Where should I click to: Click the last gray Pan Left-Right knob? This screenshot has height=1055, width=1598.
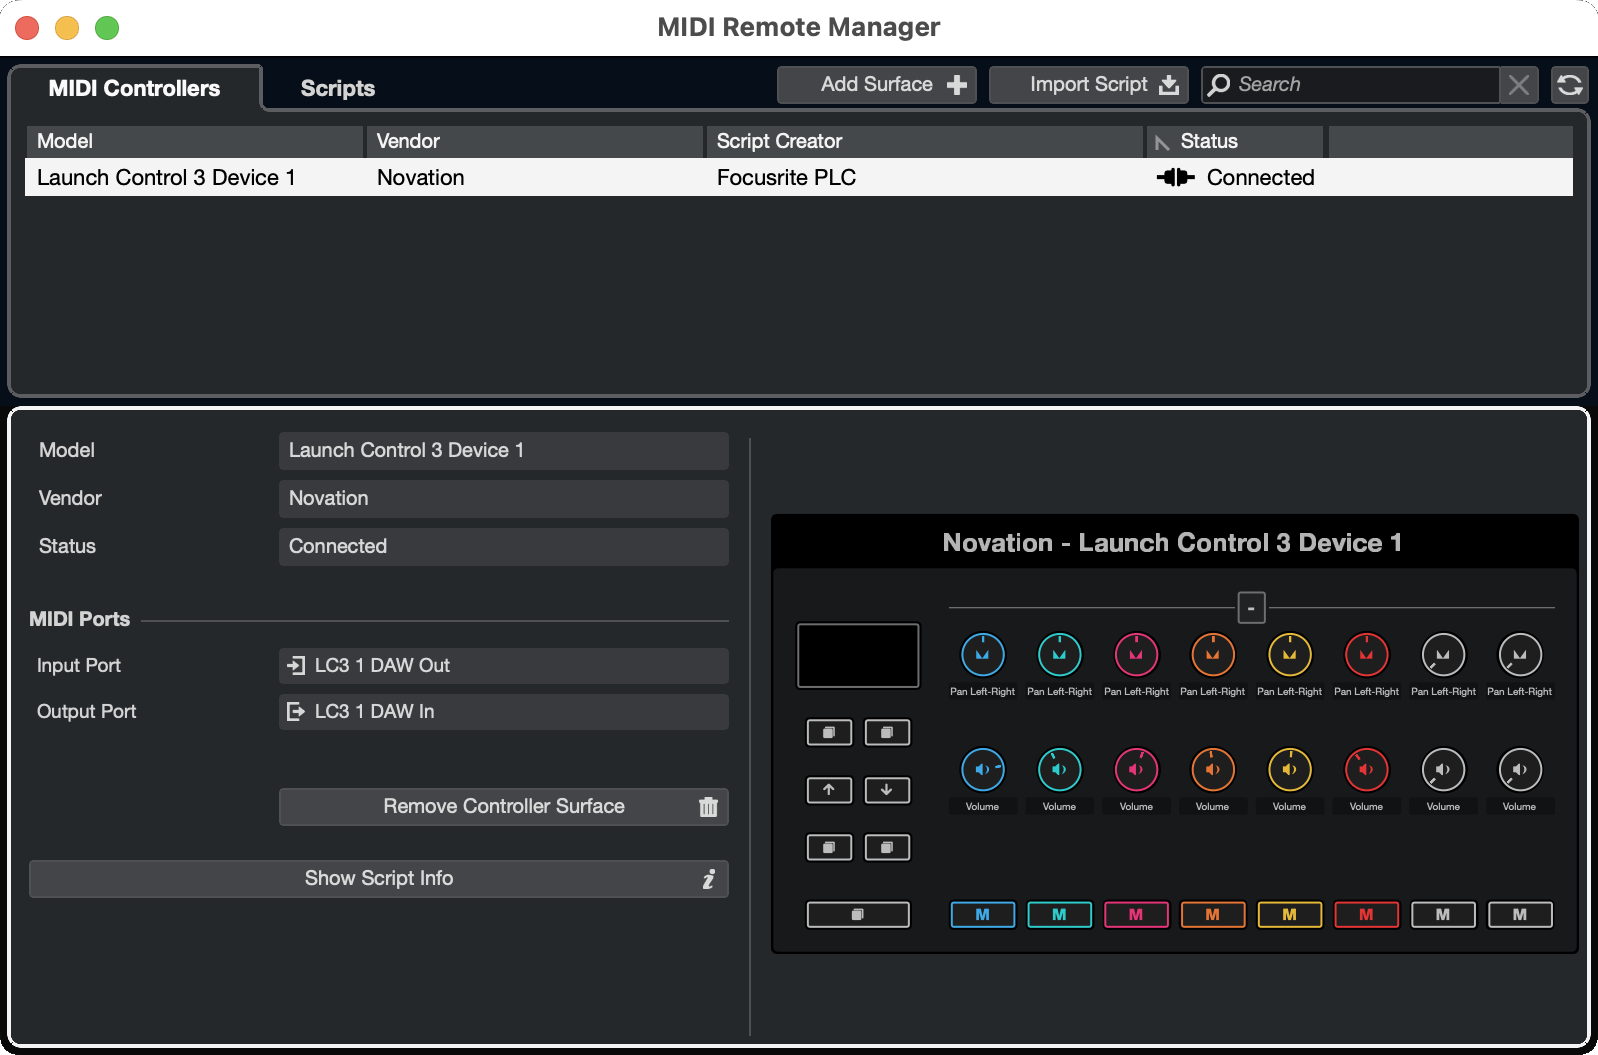pos(1519,655)
